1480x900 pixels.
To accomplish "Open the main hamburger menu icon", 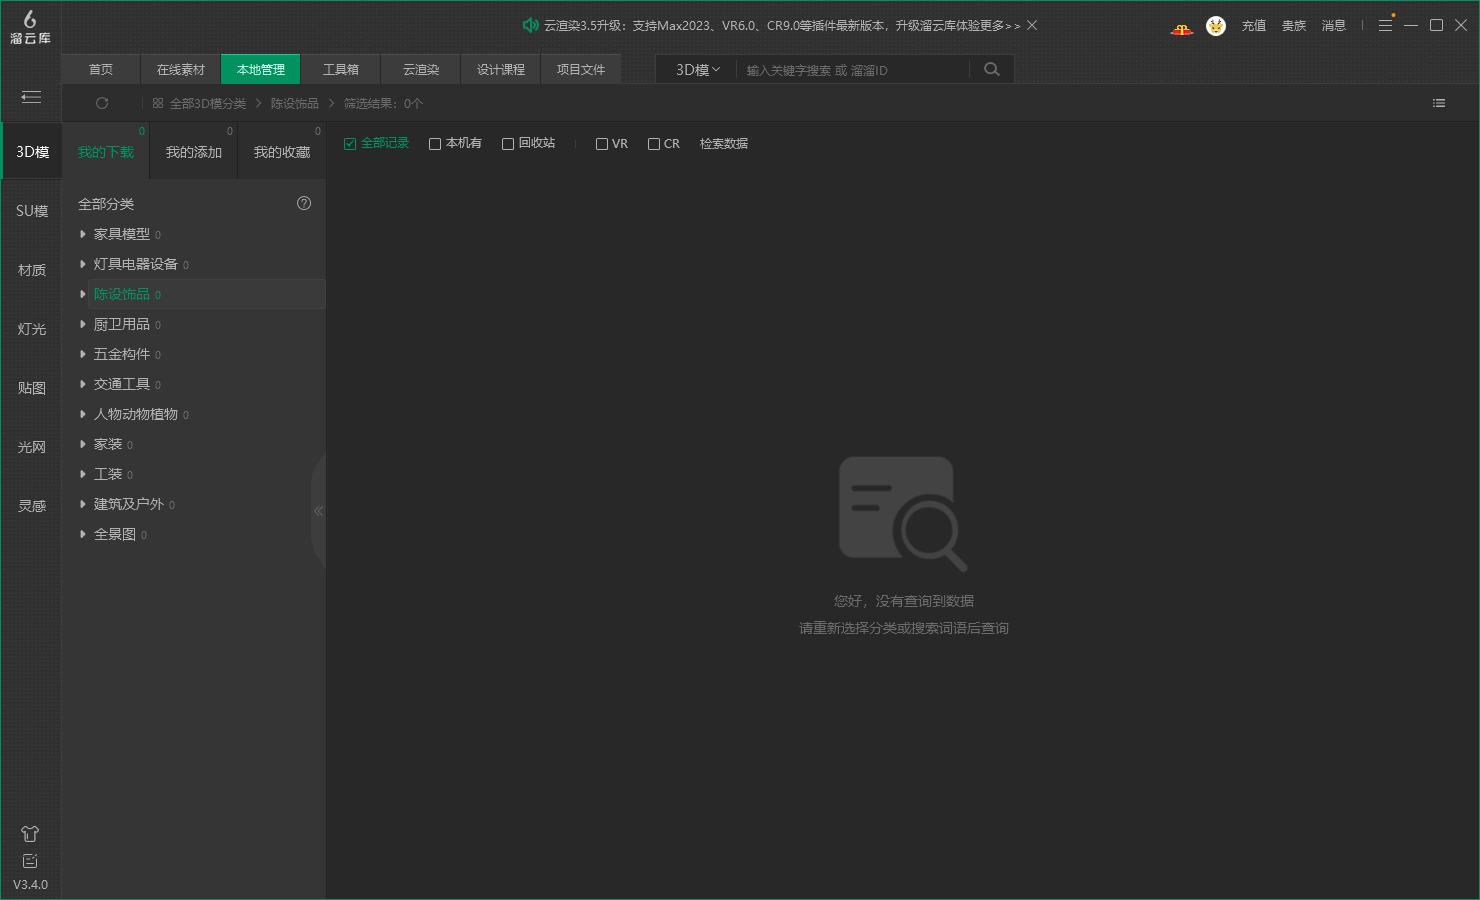I will (1385, 25).
